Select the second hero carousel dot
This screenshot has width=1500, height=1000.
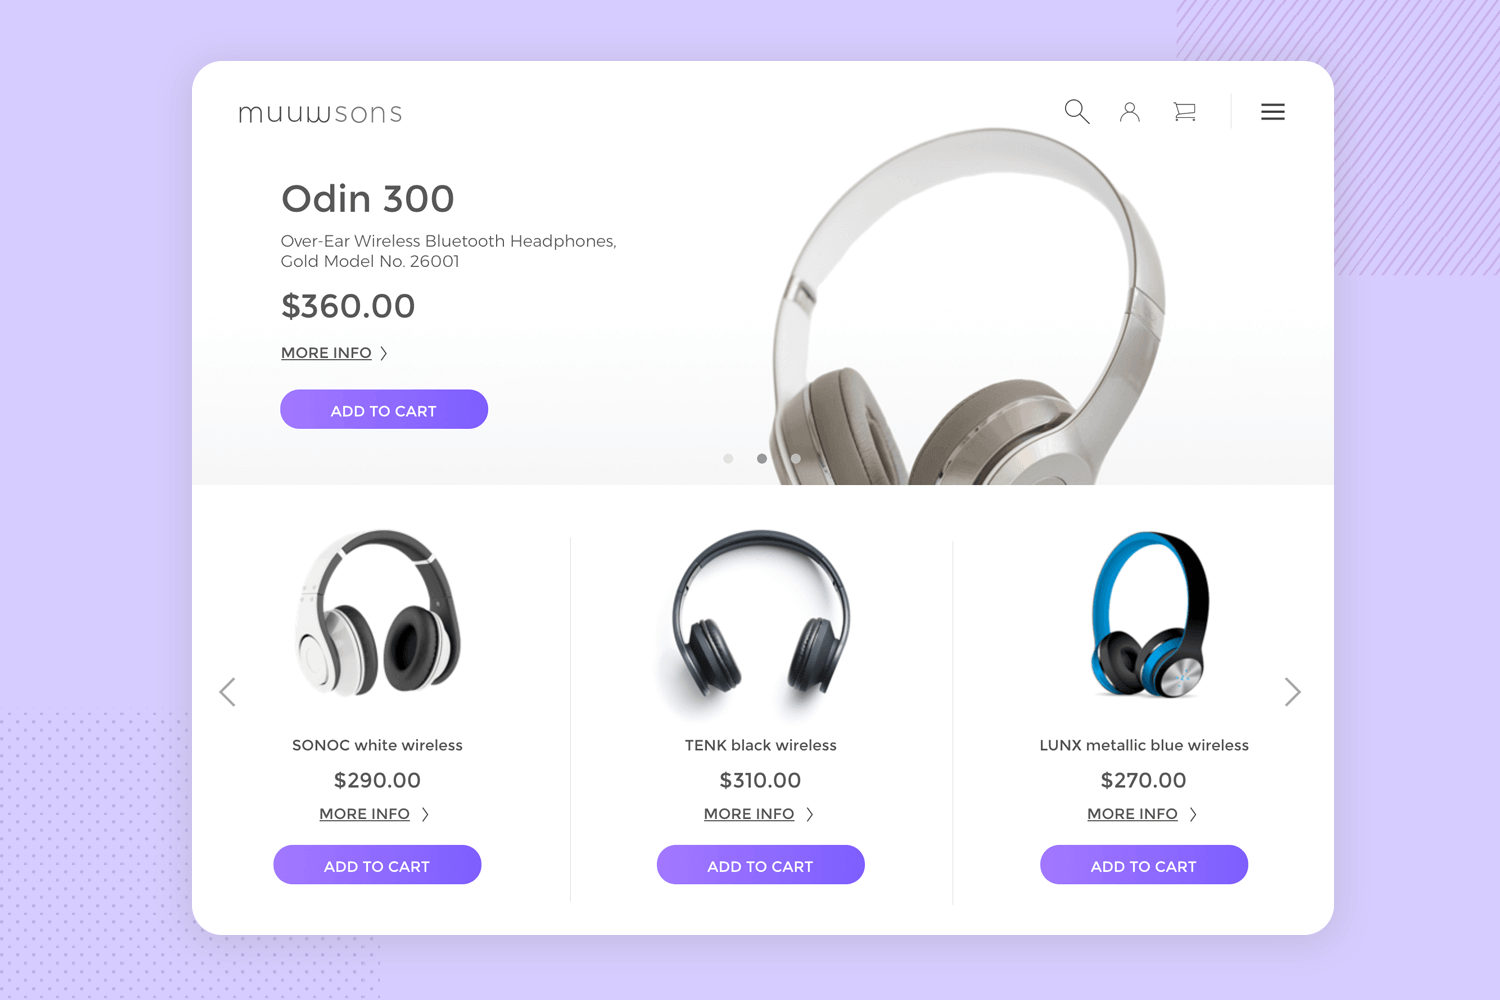(x=762, y=459)
